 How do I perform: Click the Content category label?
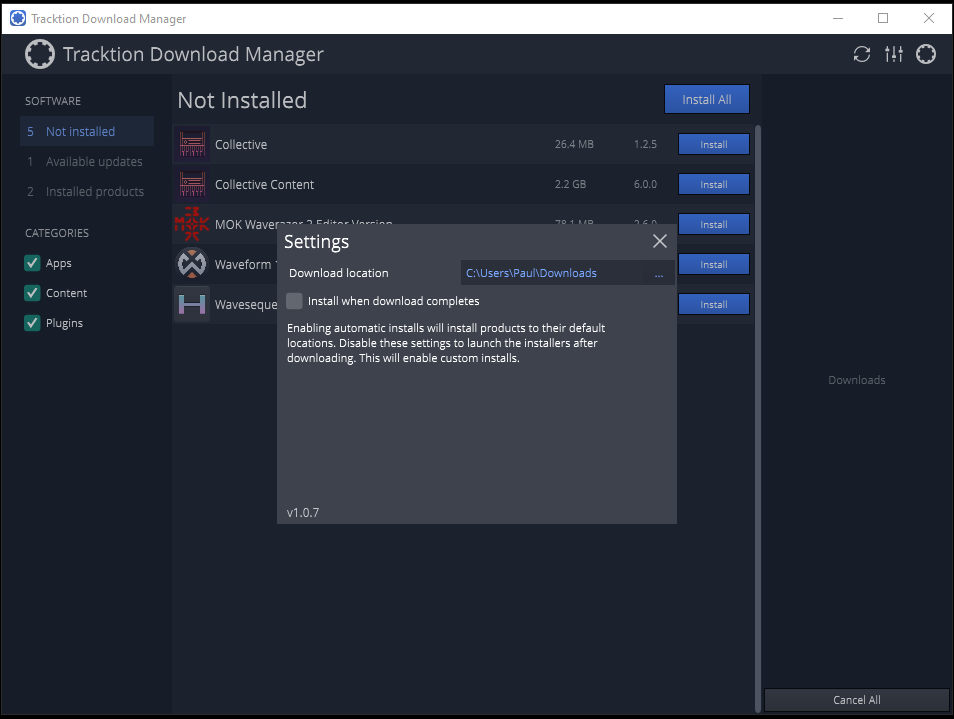click(66, 293)
